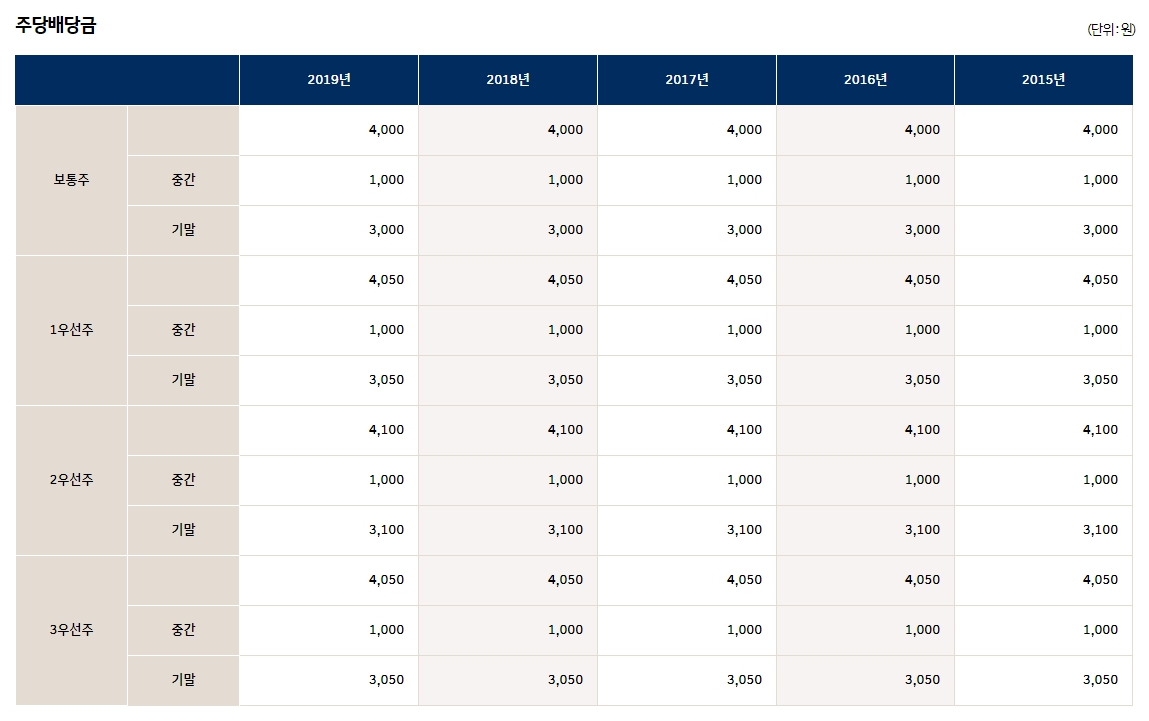The height and width of the screenshot is (721, 1149).
Task: Click 중간 label under 1우선주
Action: 183,330
